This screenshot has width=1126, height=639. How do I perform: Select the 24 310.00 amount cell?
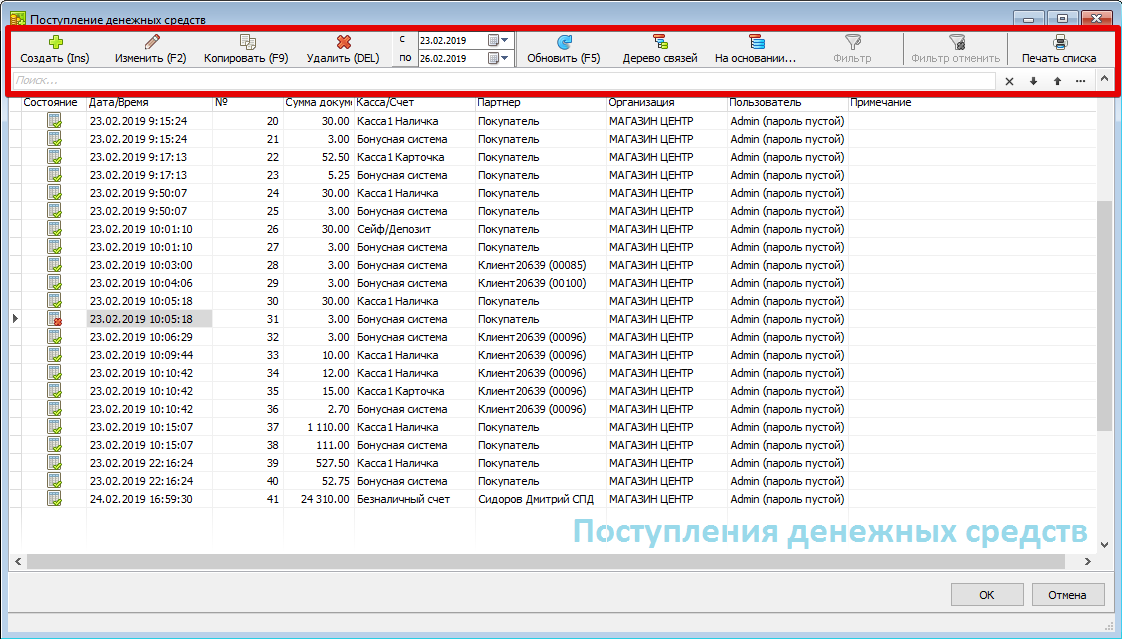[x=318, y=499]
